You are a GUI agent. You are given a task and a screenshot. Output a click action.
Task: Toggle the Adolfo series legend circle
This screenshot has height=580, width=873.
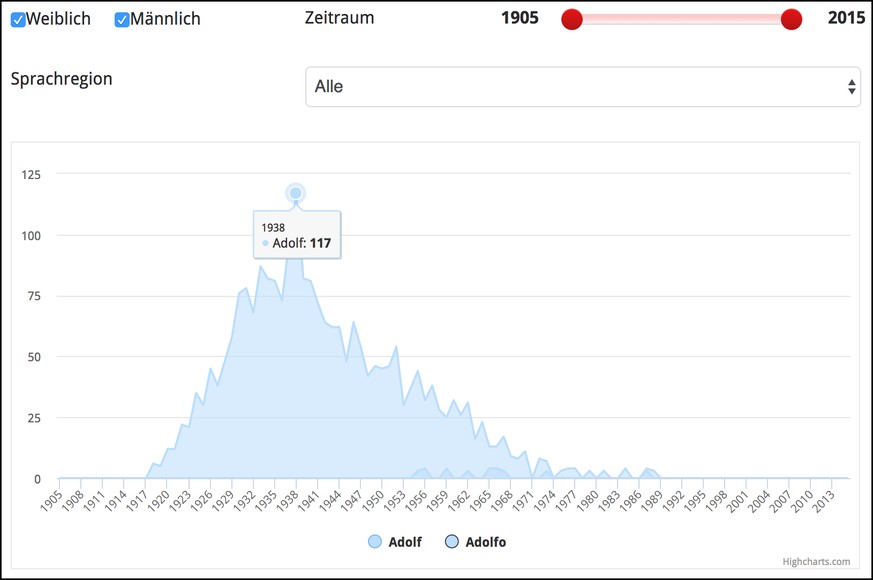pyautogui.click(x=452, y=542)
